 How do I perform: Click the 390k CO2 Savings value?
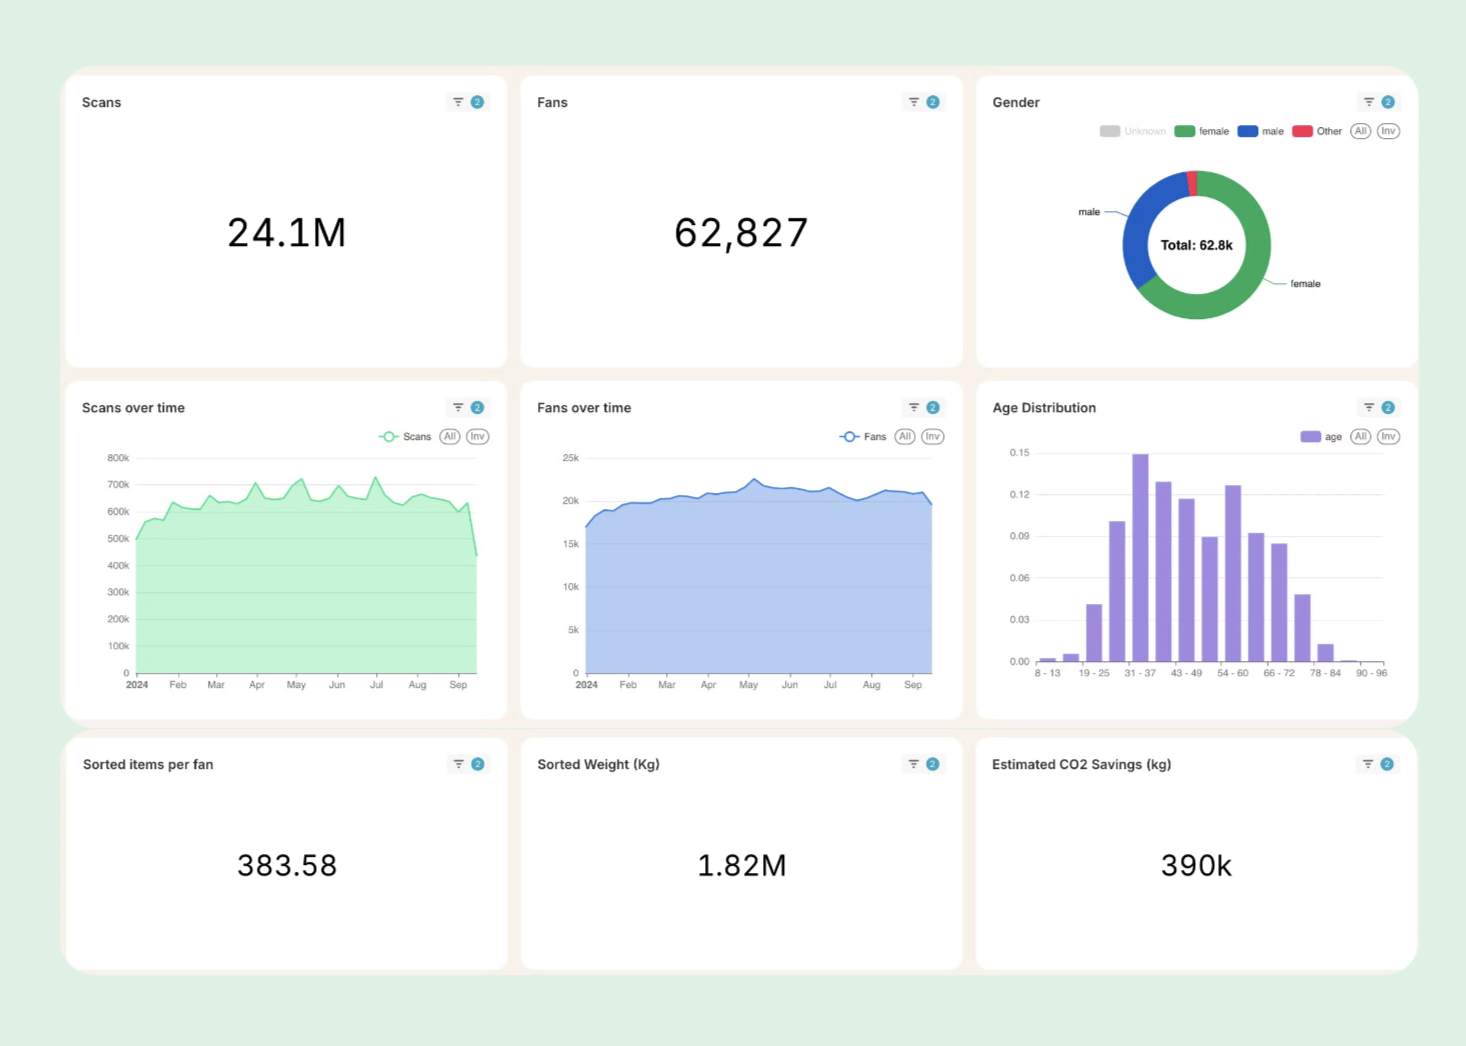1196,865
